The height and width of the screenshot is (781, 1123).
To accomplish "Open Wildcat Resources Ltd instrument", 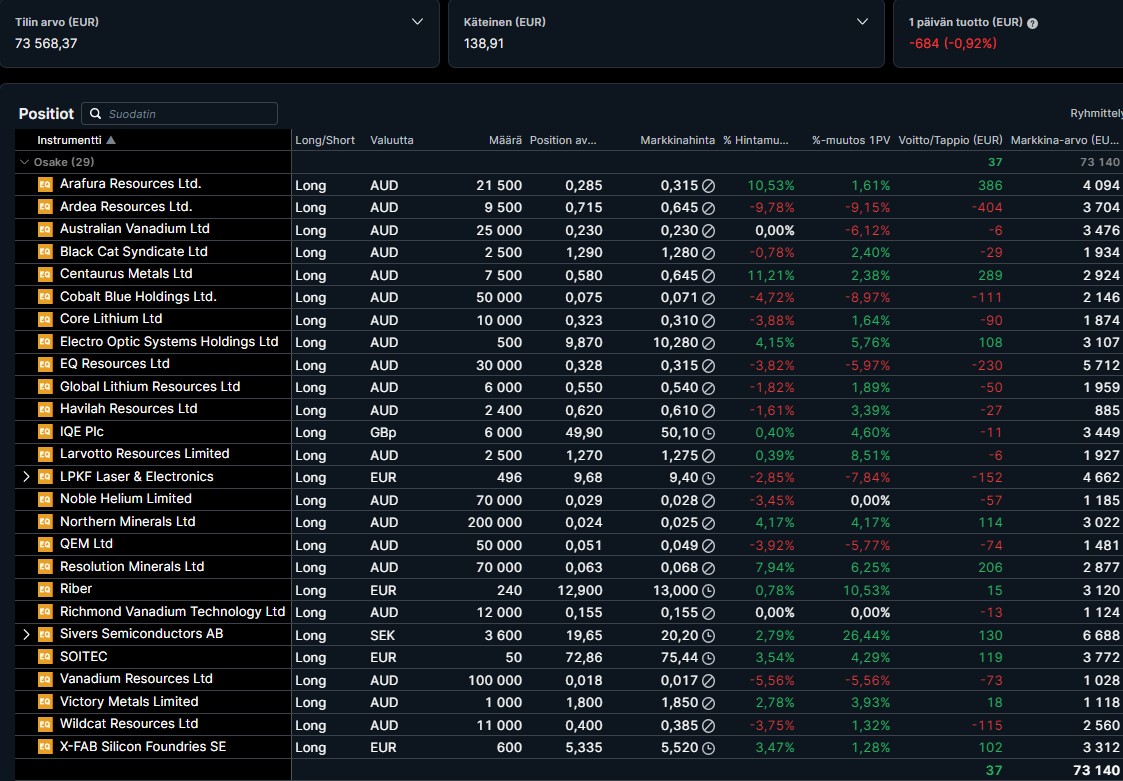I will coord(129,724).
